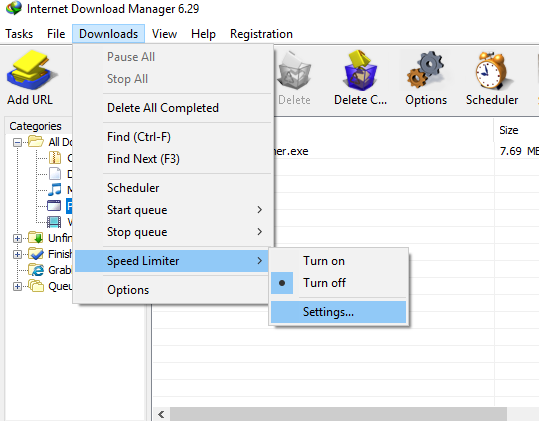Screen dimensions: 539x421
Task: Open the File menu
Action: [56, 34]
